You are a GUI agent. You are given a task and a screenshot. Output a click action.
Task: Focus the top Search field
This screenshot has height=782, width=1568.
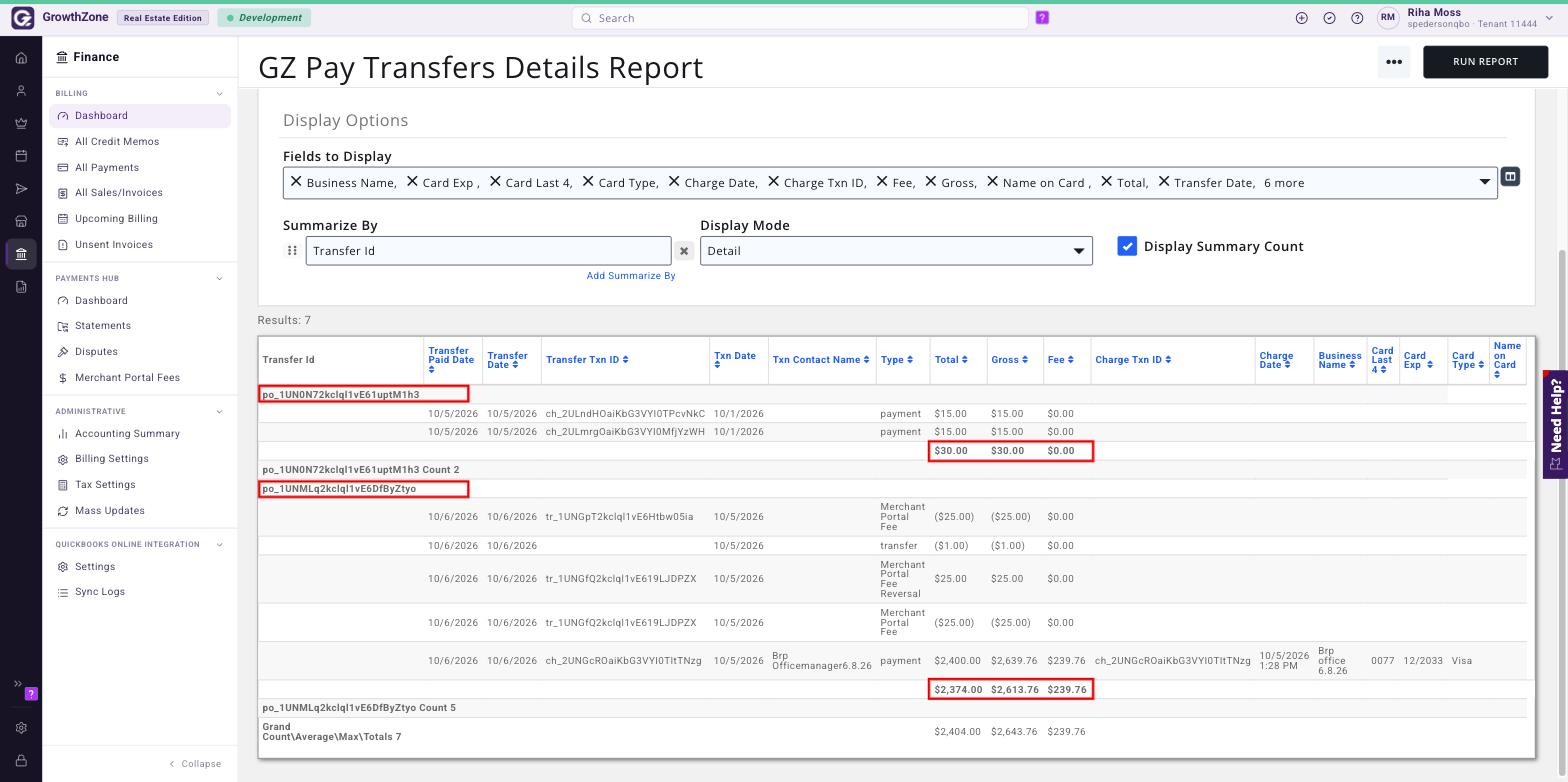tap(800, 18)
